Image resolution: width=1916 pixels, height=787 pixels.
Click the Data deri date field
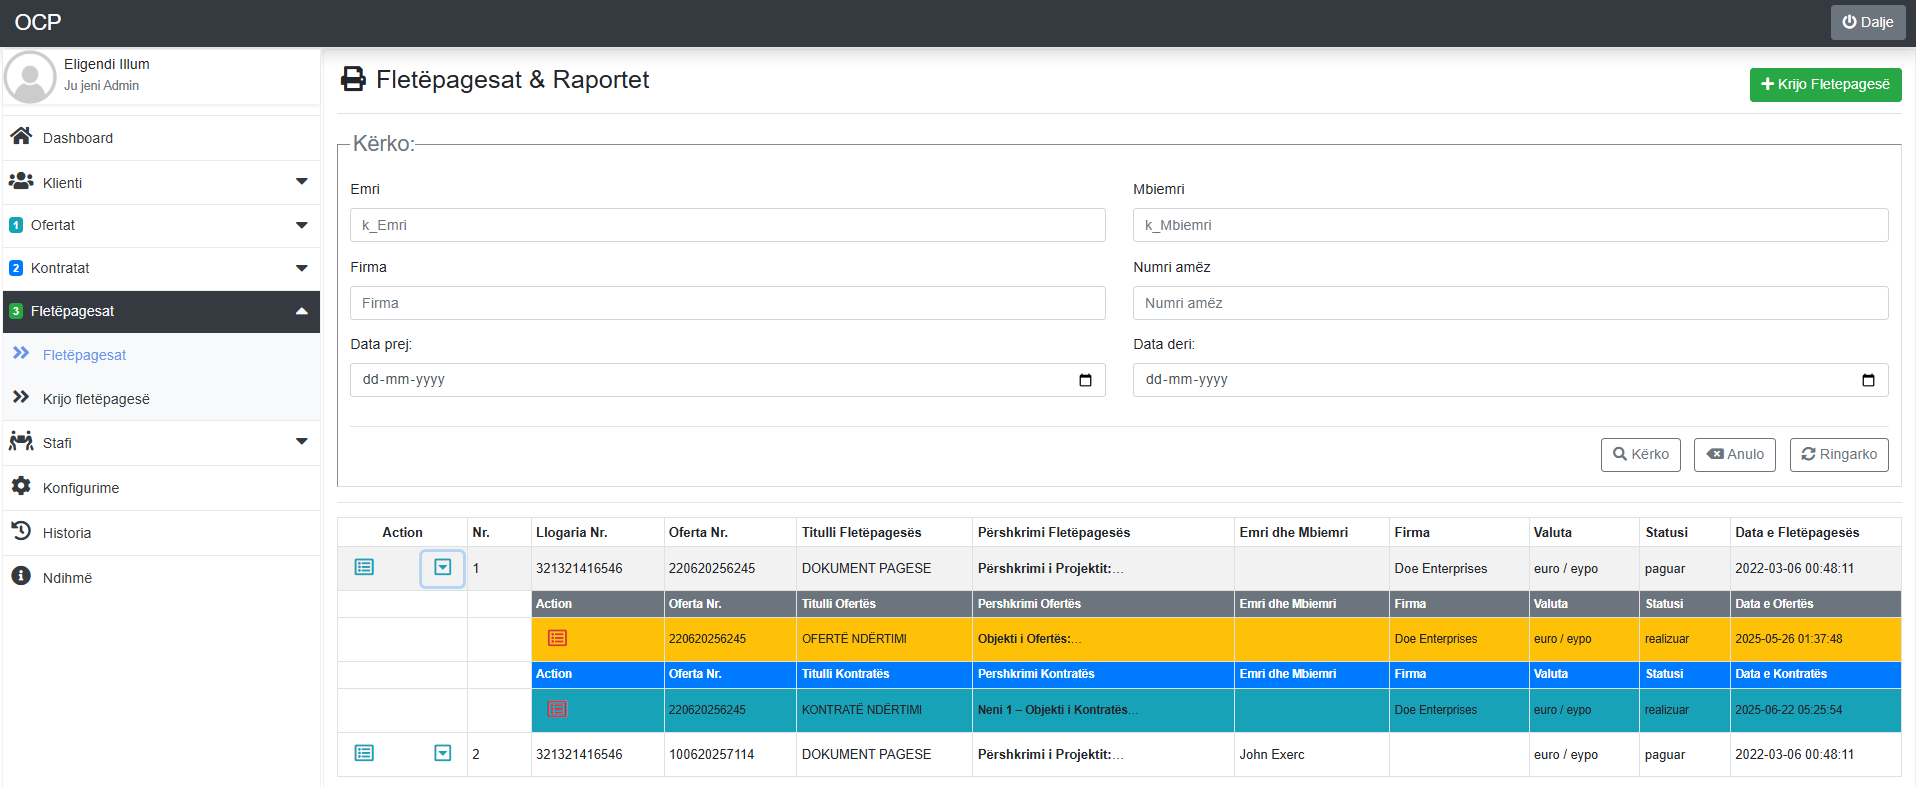click(1510, 380)
